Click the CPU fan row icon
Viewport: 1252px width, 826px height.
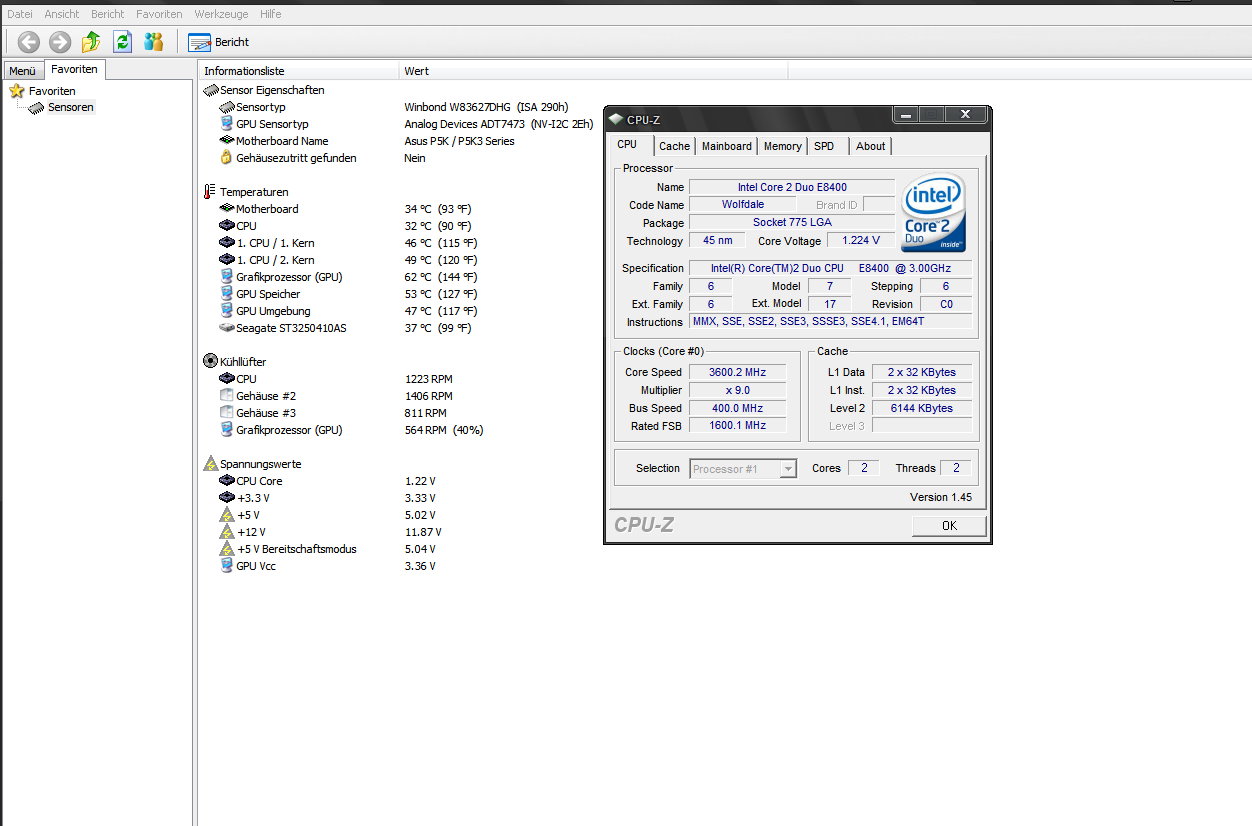pos(227,379)
